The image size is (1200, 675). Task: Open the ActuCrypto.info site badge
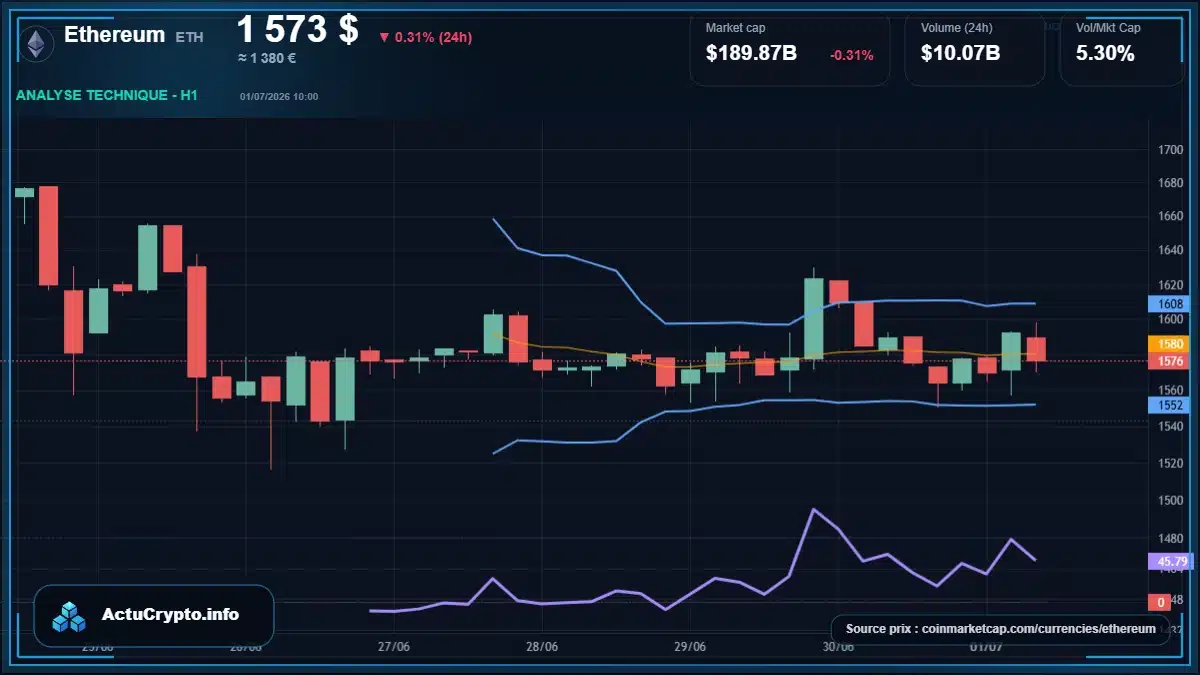click(x=154, y=616)
